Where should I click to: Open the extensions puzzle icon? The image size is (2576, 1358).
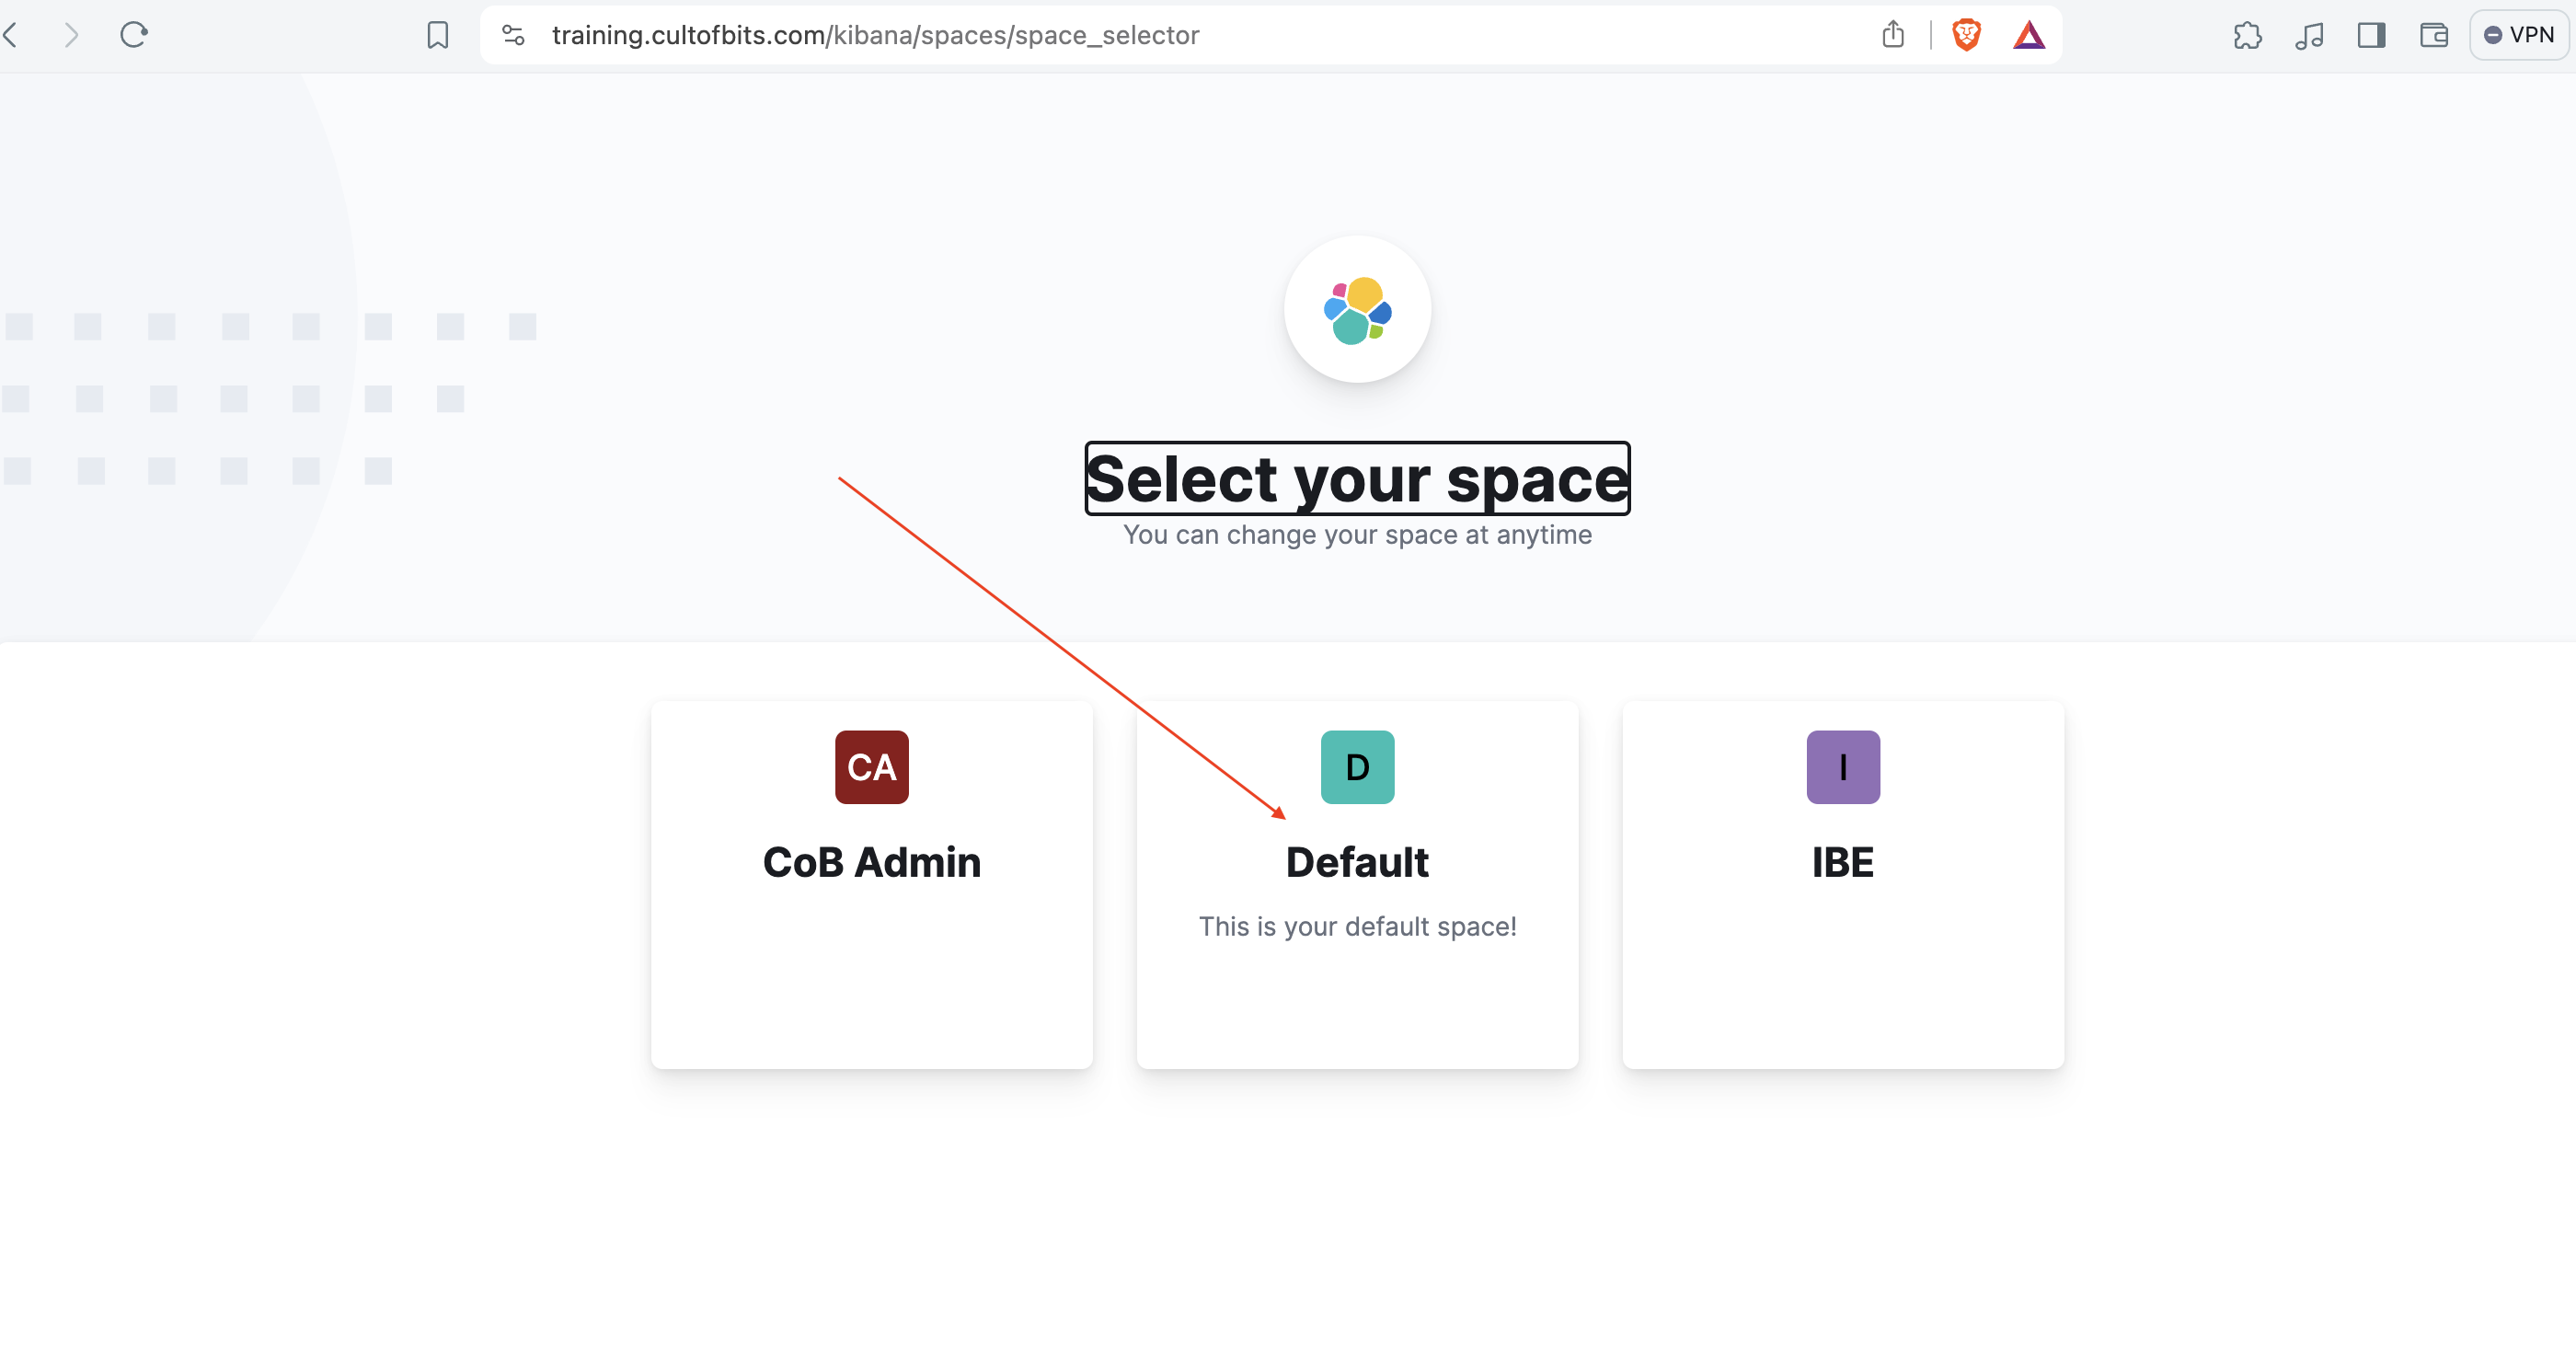2247,35
